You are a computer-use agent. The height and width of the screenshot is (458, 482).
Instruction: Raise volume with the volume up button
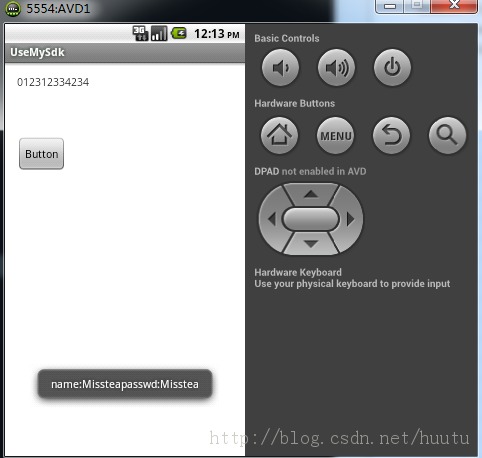pos(336,68)
